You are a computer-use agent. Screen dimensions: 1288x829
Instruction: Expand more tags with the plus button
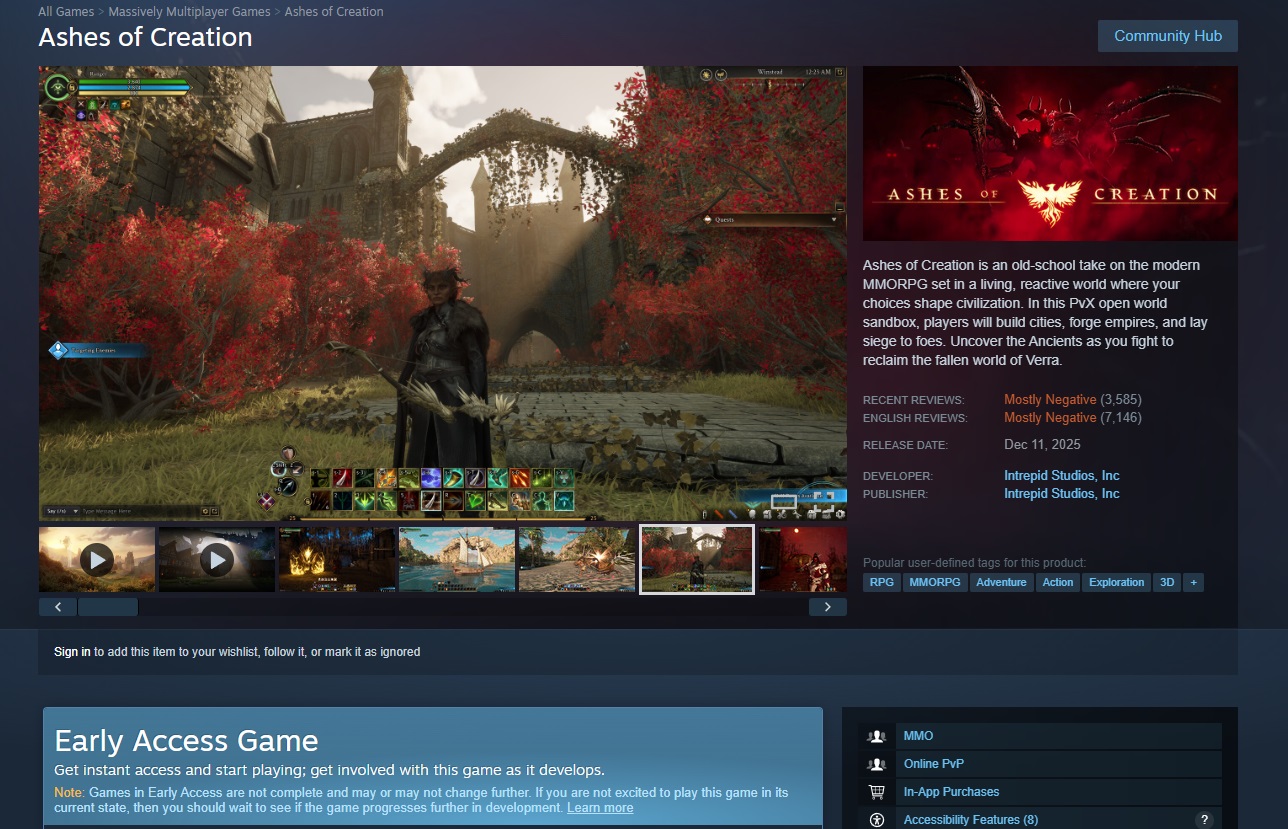[x=1193, y=582]
